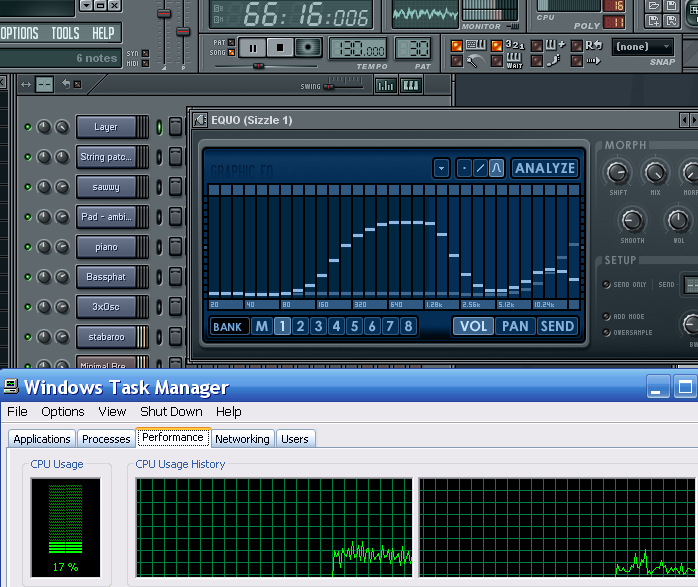Toggle ADD MODE option

606,316
